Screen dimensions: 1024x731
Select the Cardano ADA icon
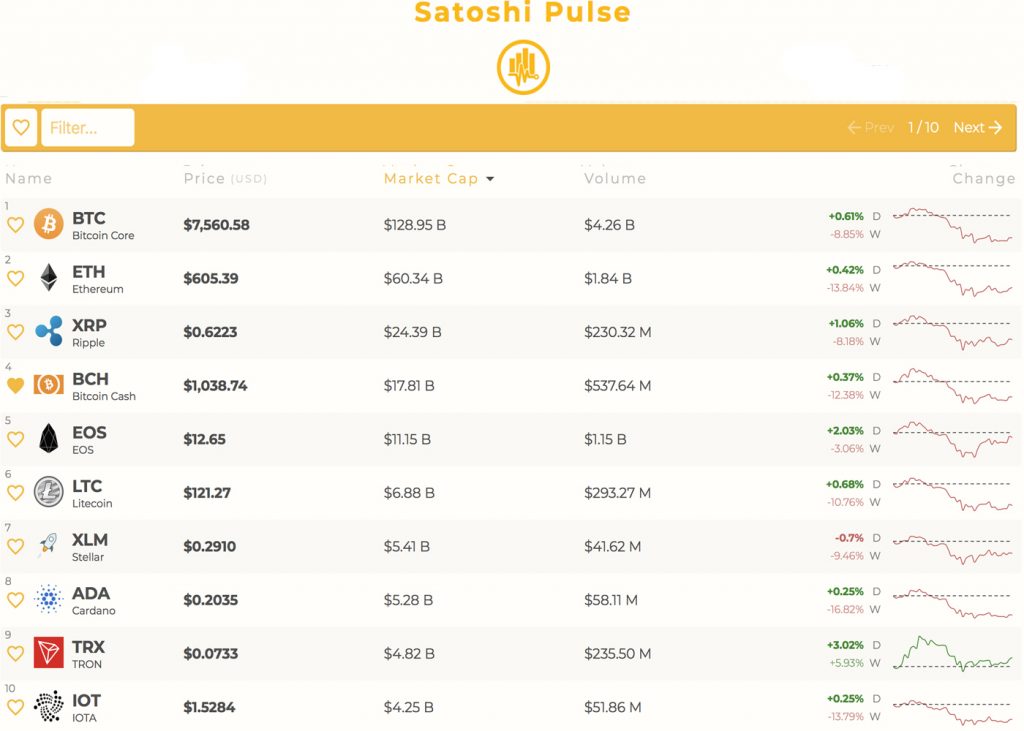pos(48,599)
